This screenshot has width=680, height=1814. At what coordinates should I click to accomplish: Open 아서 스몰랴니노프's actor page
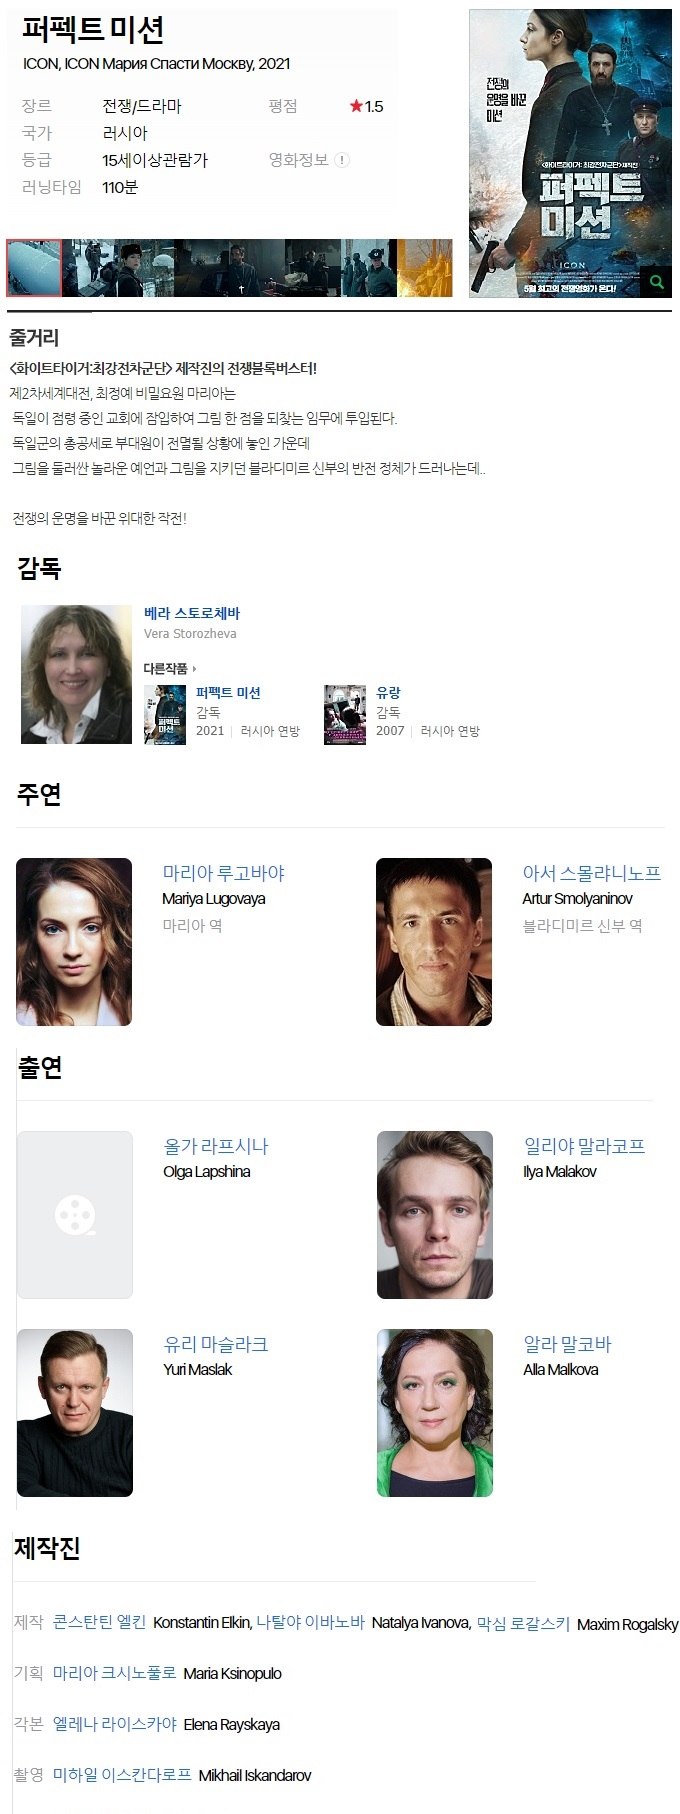click(x=592, y=873)
